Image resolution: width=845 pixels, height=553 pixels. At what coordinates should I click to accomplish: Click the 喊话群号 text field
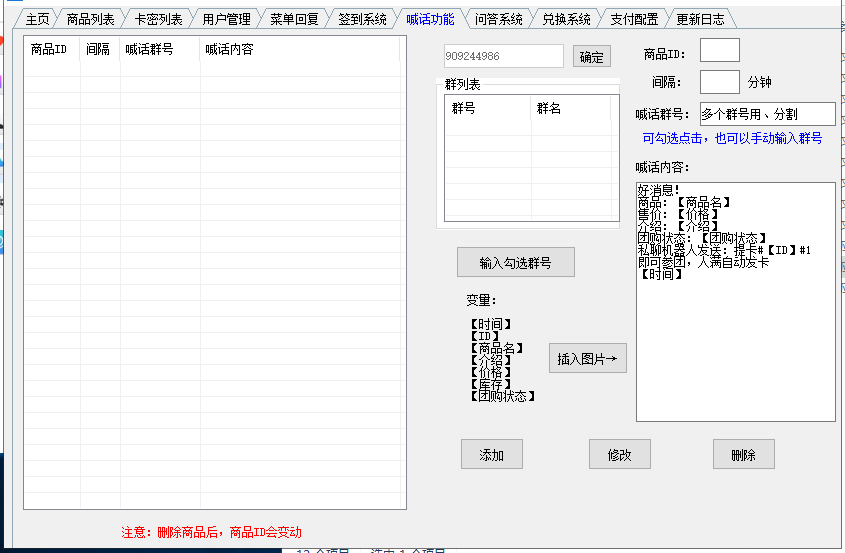[767, 115]
